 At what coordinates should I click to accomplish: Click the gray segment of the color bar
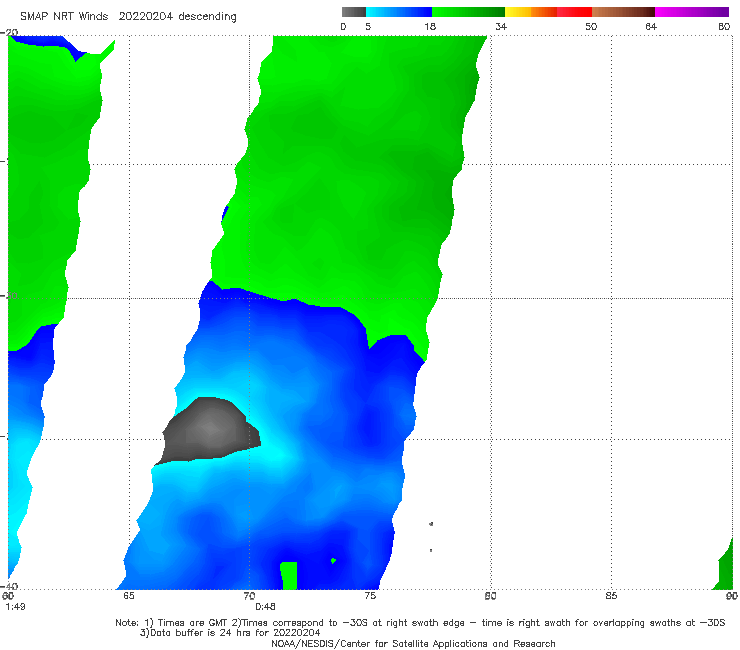pyautogui.click(x=354, y=12)
